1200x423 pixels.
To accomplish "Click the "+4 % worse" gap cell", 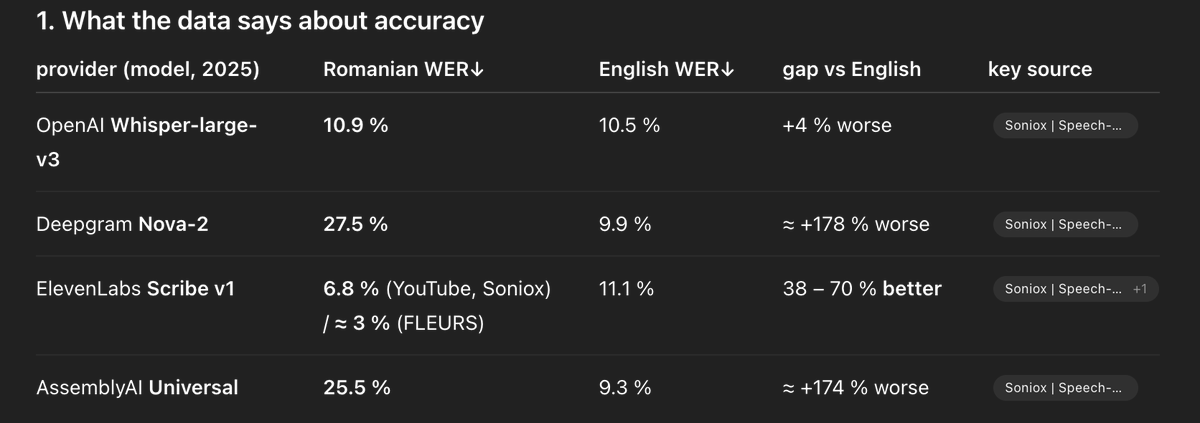I will tap(836, 126).
